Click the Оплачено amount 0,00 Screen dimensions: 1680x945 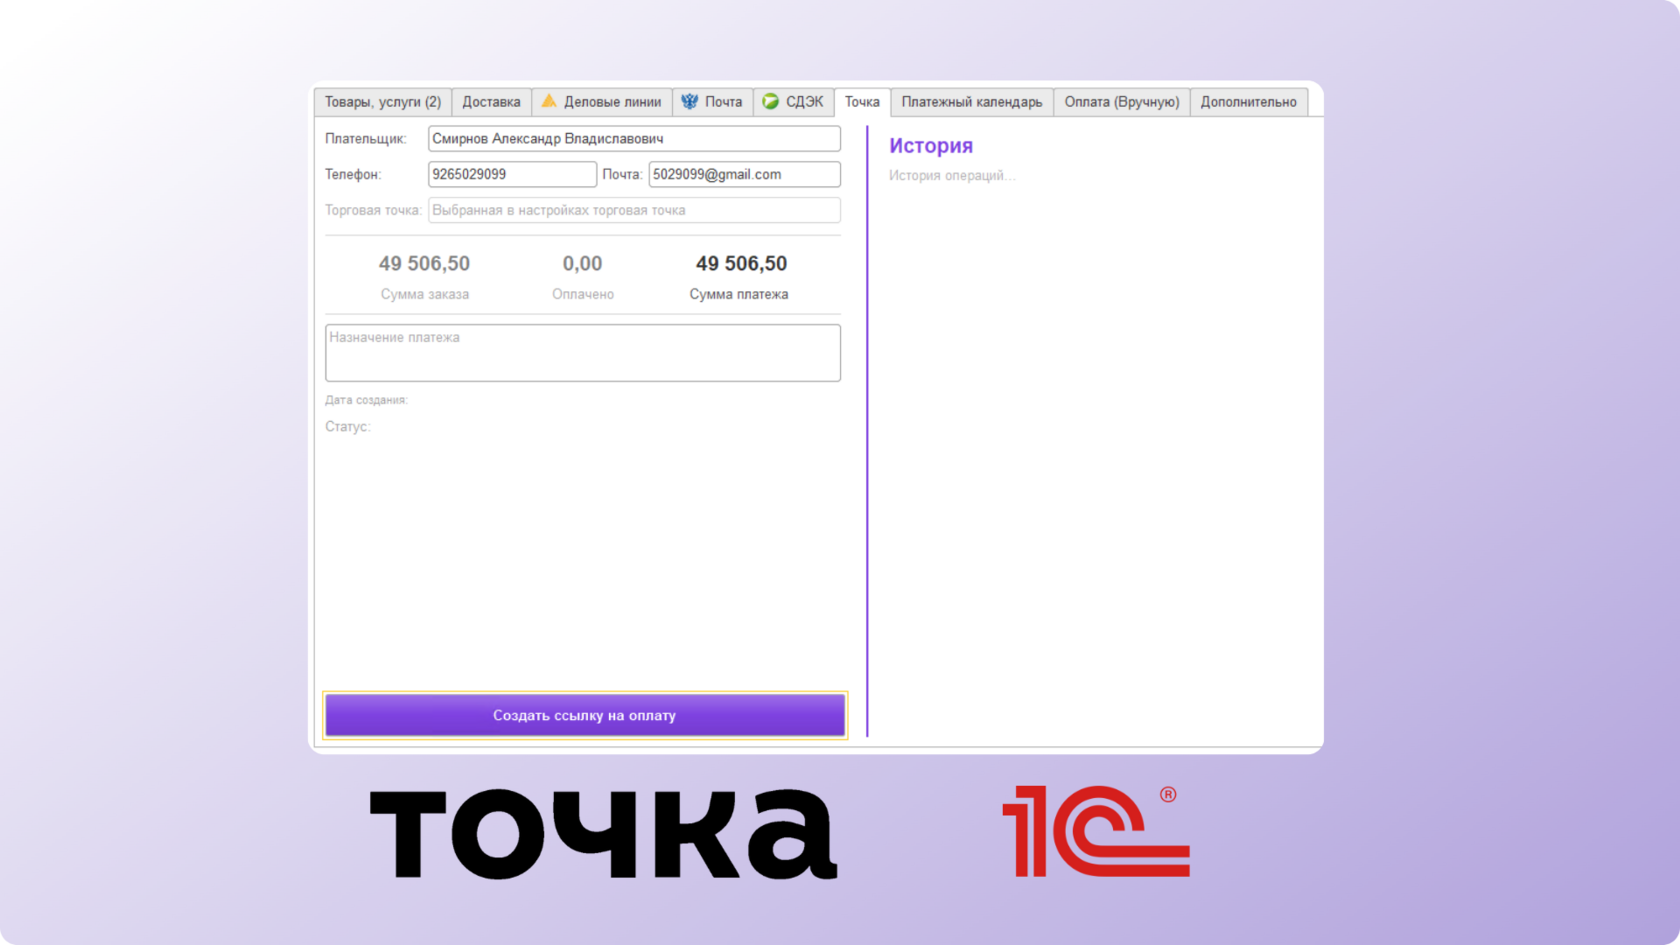tap(582, 264)
